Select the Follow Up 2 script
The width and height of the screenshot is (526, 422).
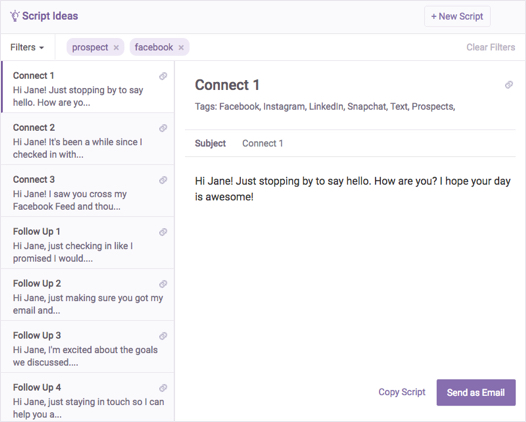click(x=88, y=295)
